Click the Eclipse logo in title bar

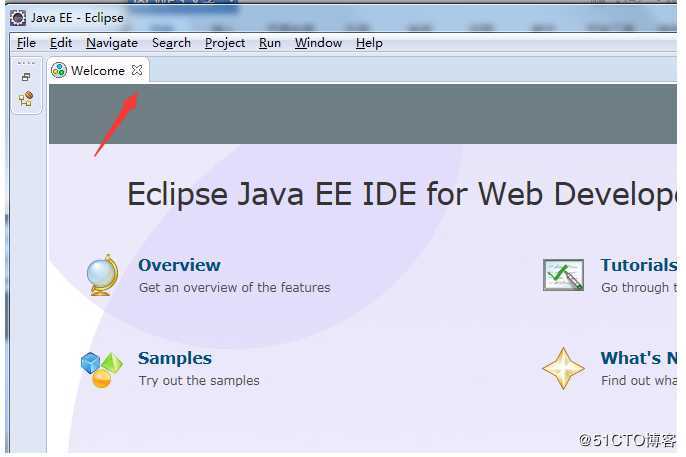(x=18, y=18)
